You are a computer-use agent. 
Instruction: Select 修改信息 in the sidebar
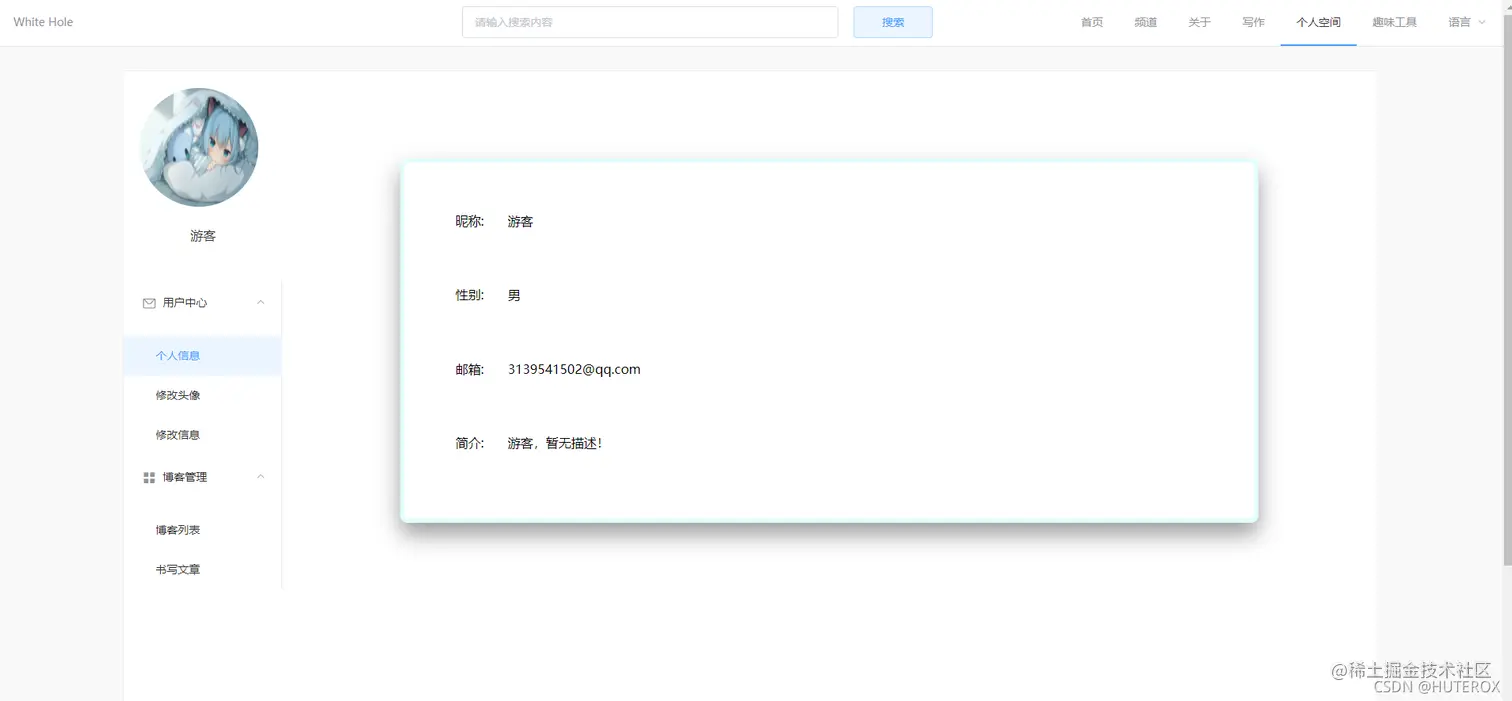tap(178, 434)
